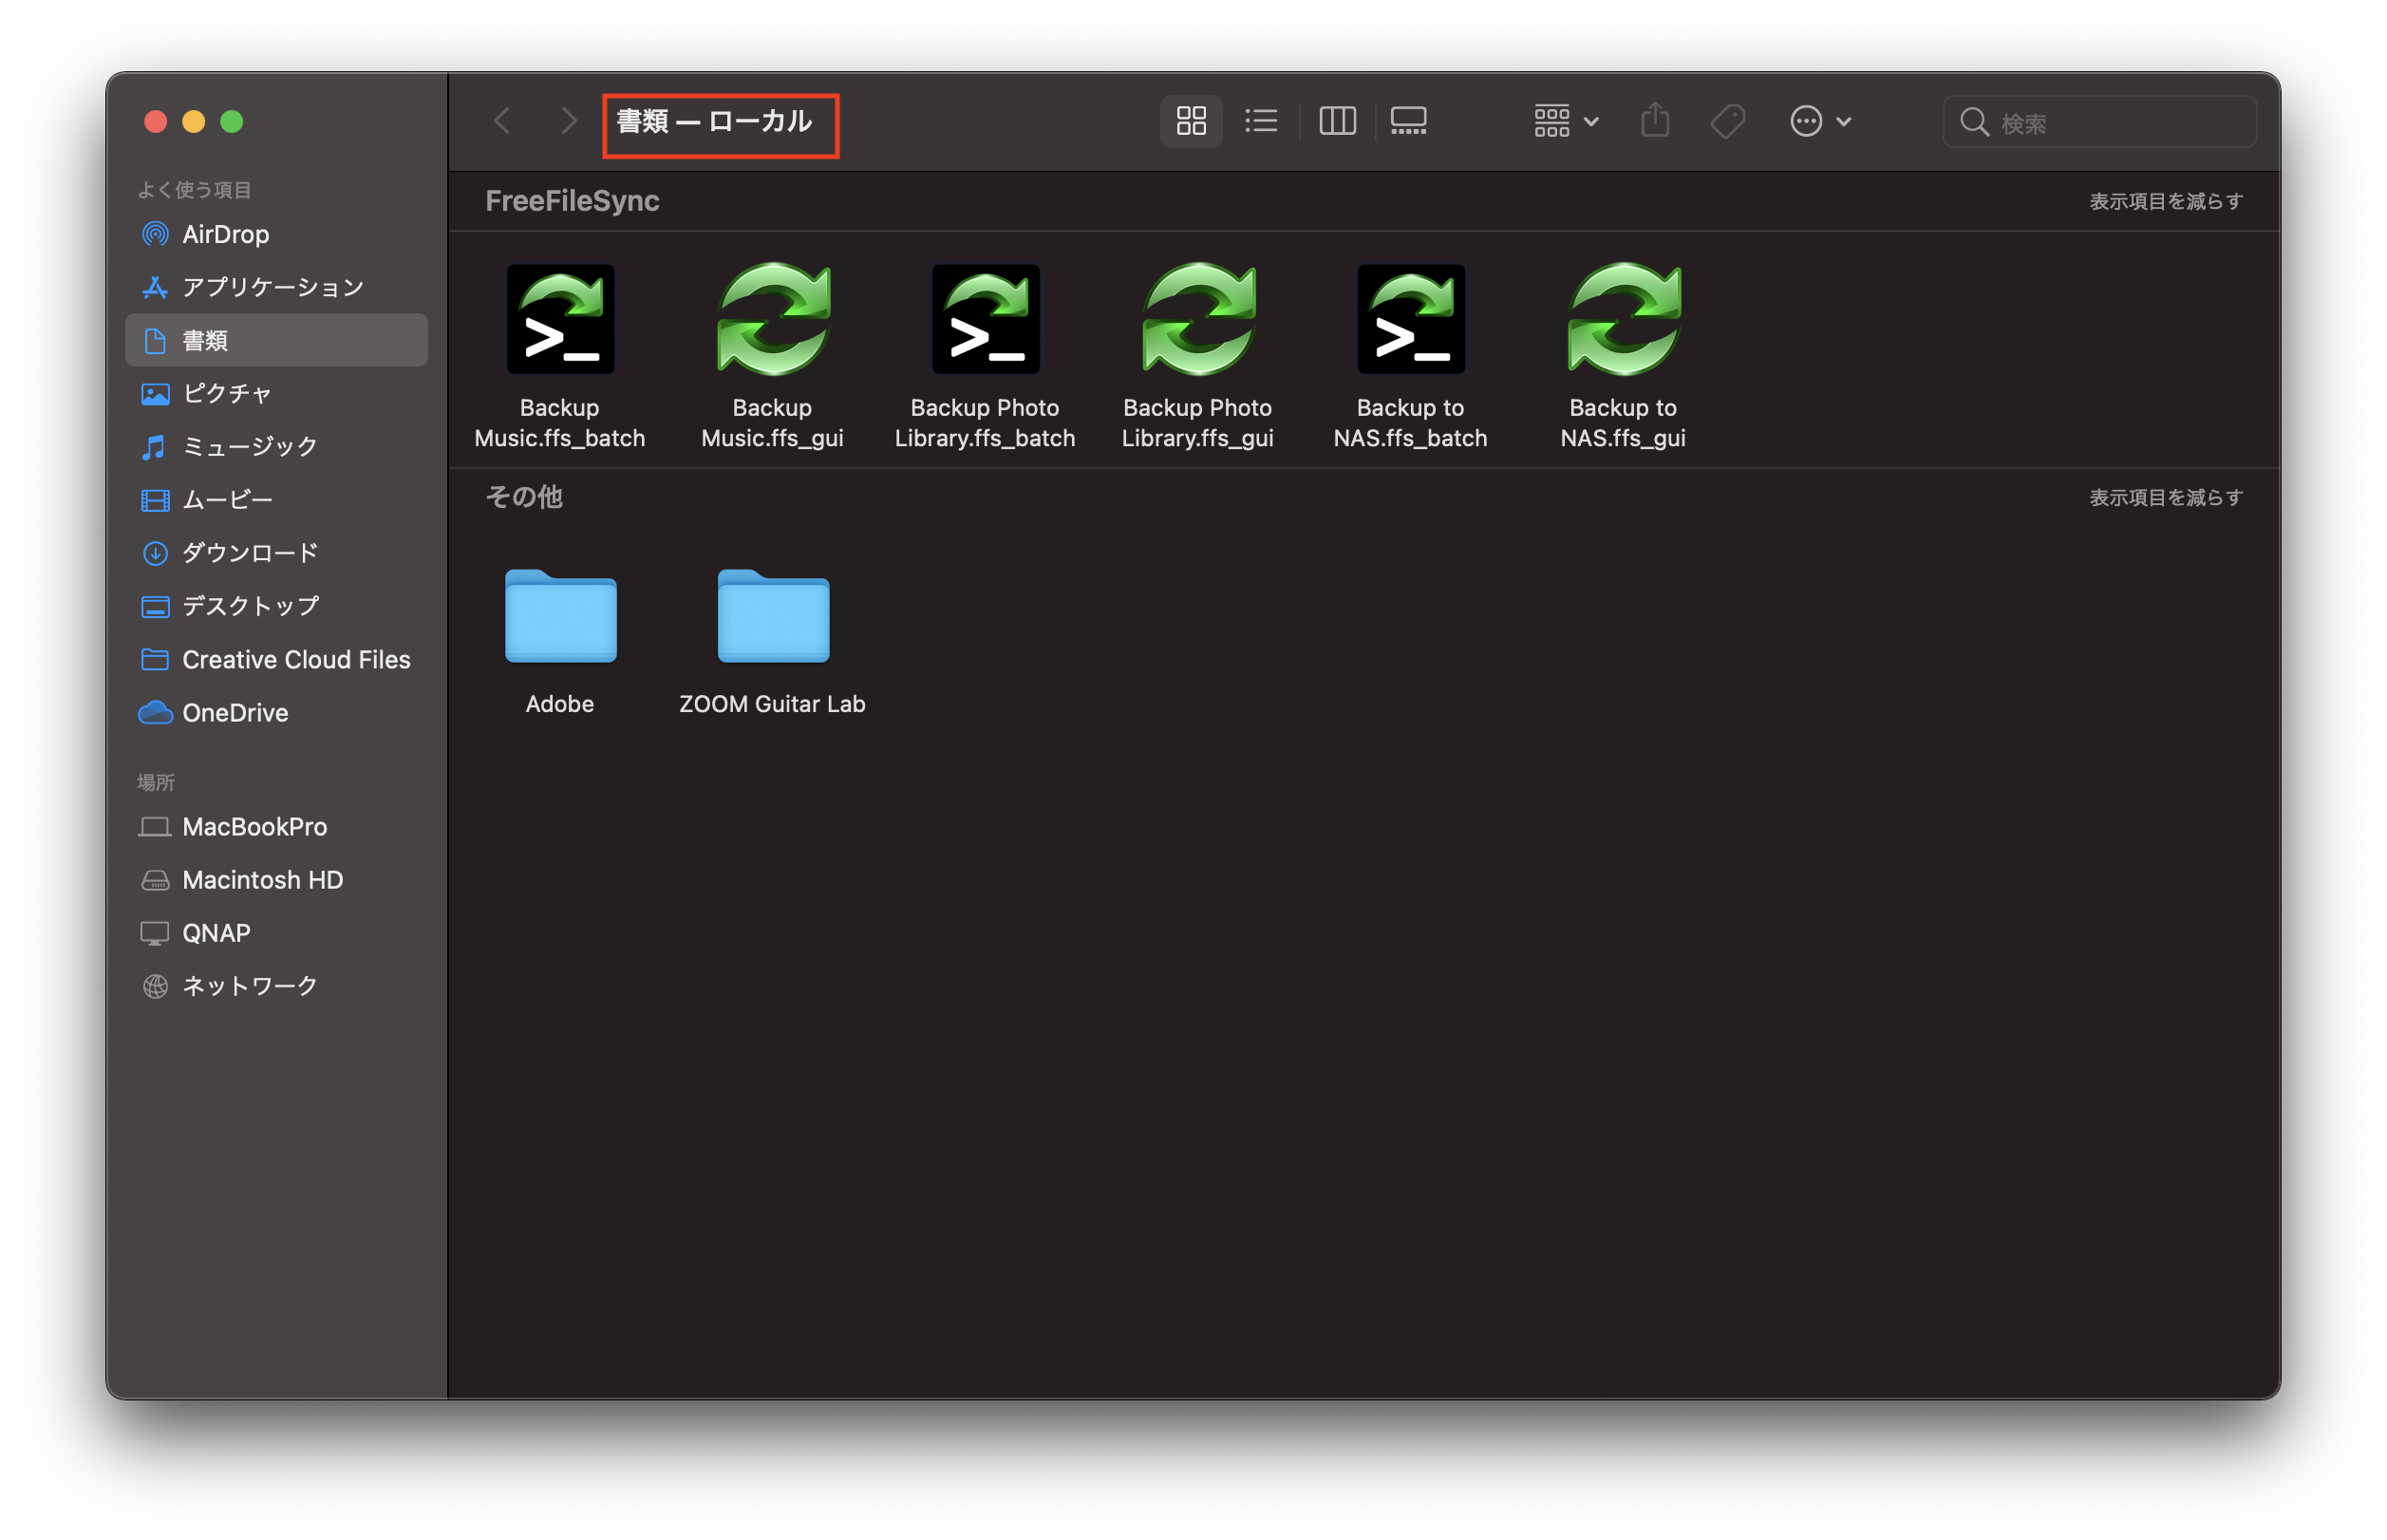Image resolution: width=2387 pixels, height=1540 pixels.
Task: Click the back navigation arrow
Action: pyautogui.click(x=502, y=121)
